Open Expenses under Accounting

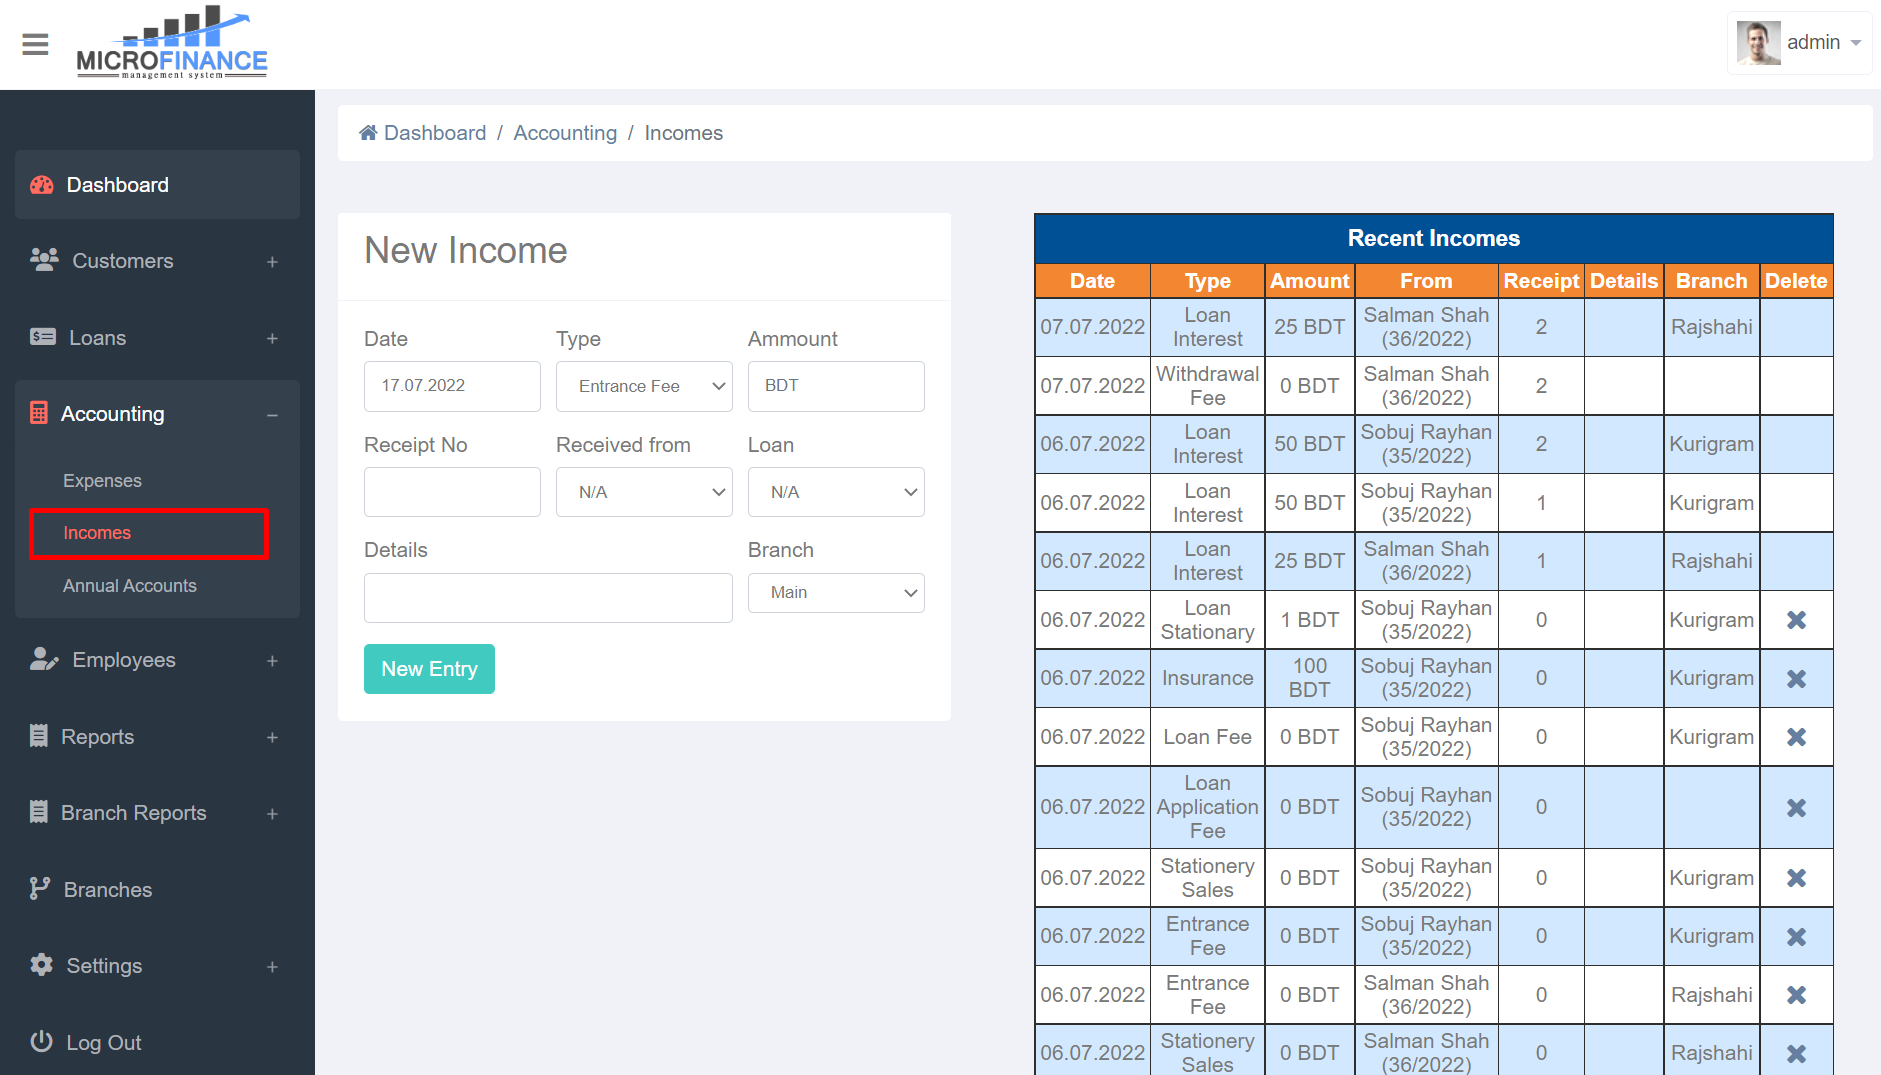tap(102, 481)
